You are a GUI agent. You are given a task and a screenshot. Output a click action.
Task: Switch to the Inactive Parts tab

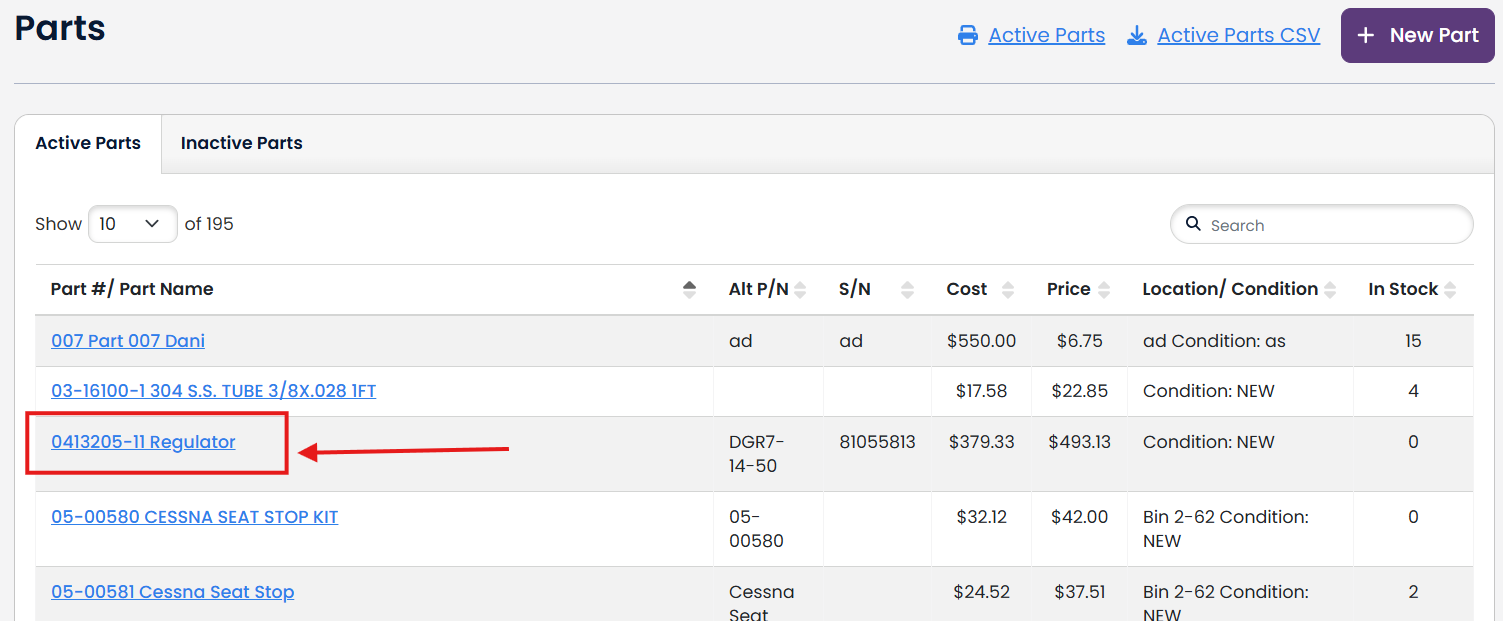pos(241,143)
